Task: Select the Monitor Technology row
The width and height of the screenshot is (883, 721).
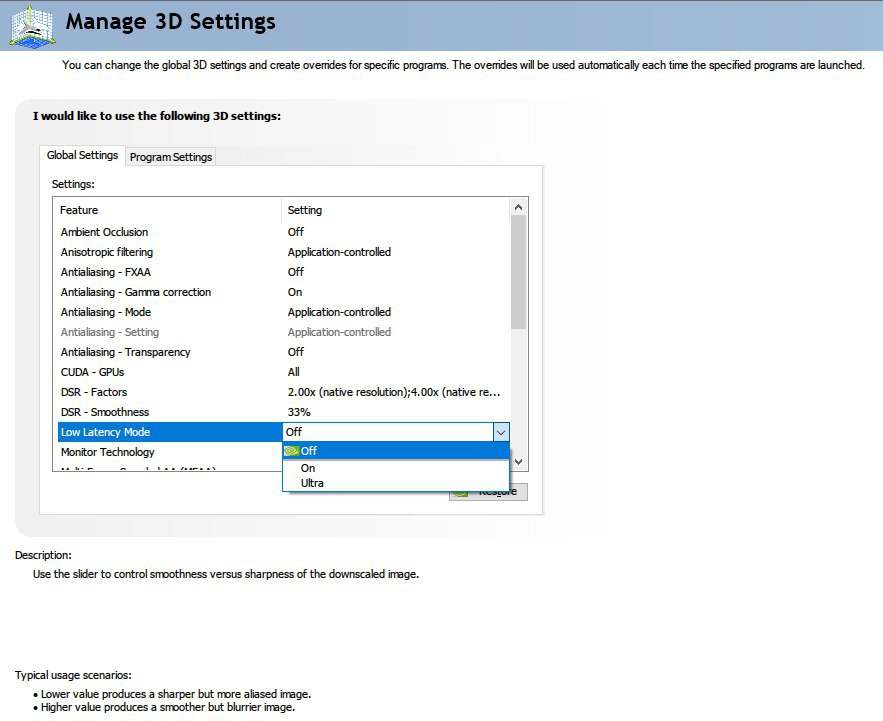Action: tap(170, 452)
